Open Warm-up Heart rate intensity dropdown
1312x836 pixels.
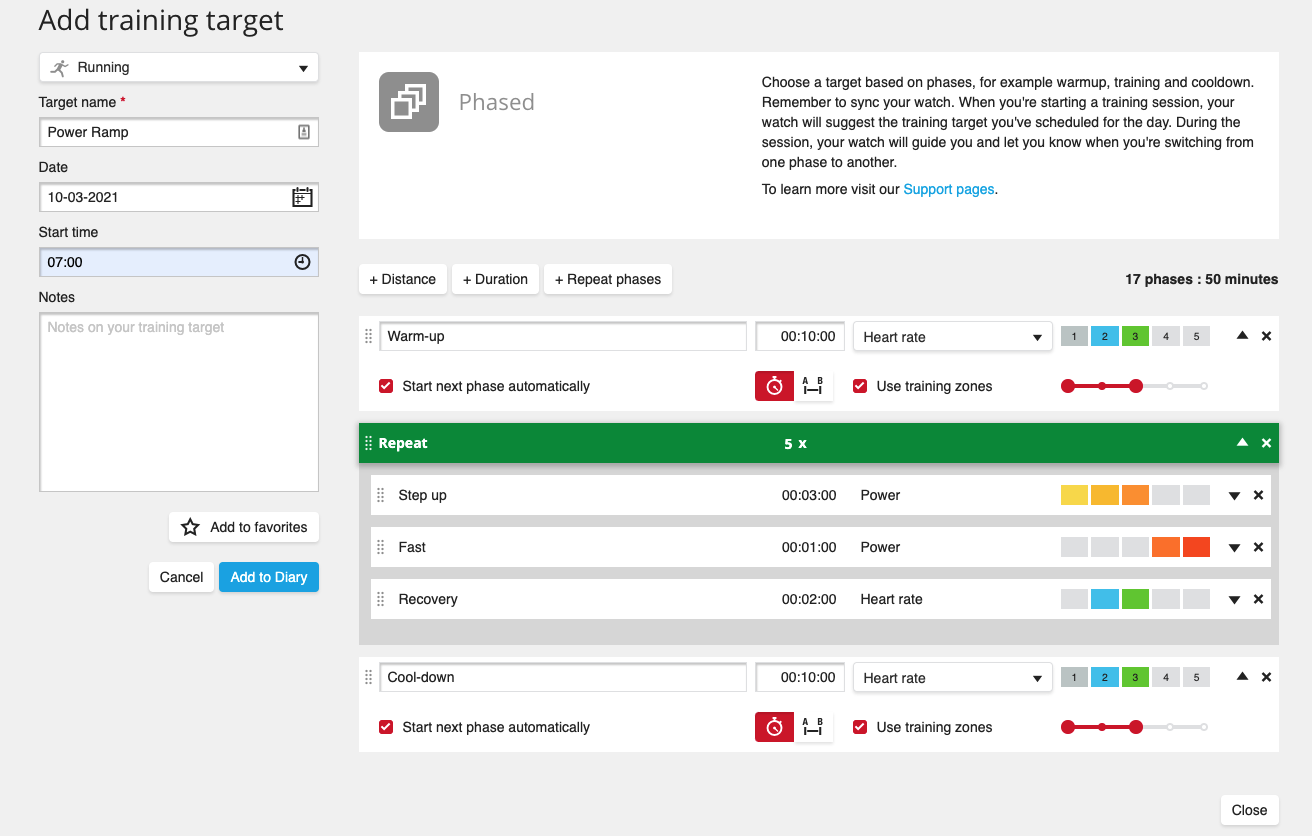[x=952, y=337]
